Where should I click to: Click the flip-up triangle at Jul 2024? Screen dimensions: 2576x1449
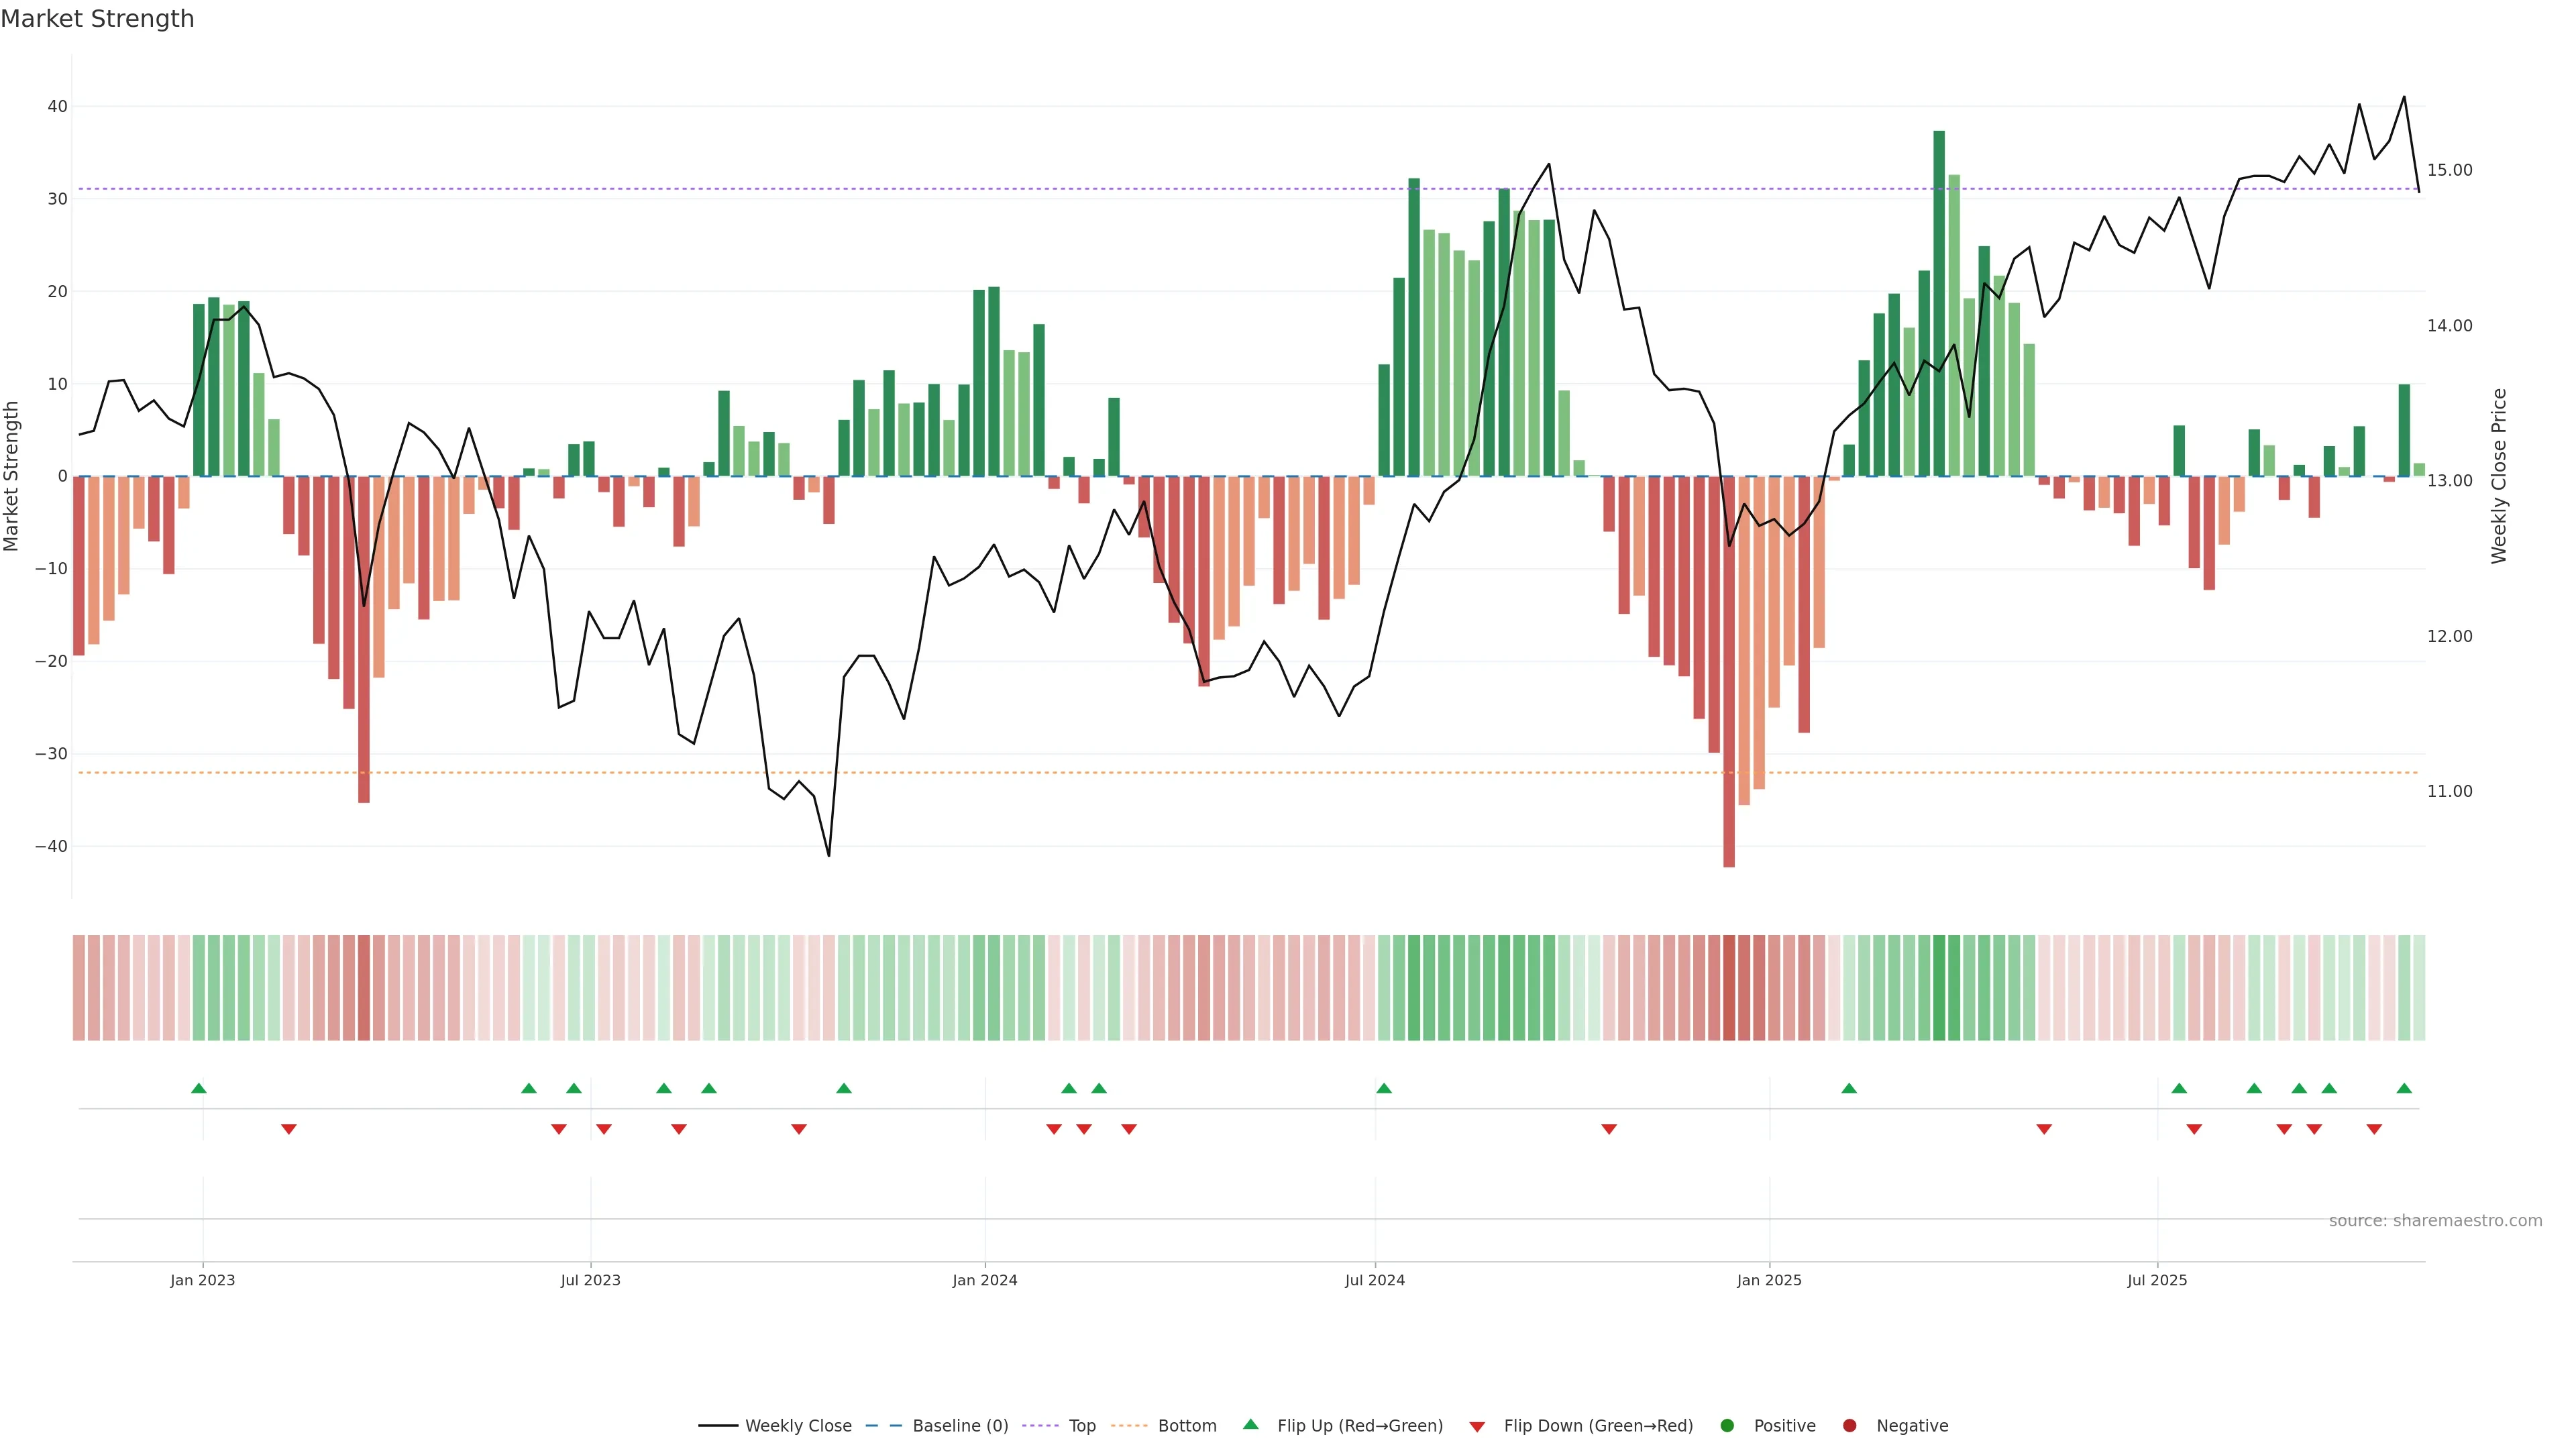[1384, 1088]
